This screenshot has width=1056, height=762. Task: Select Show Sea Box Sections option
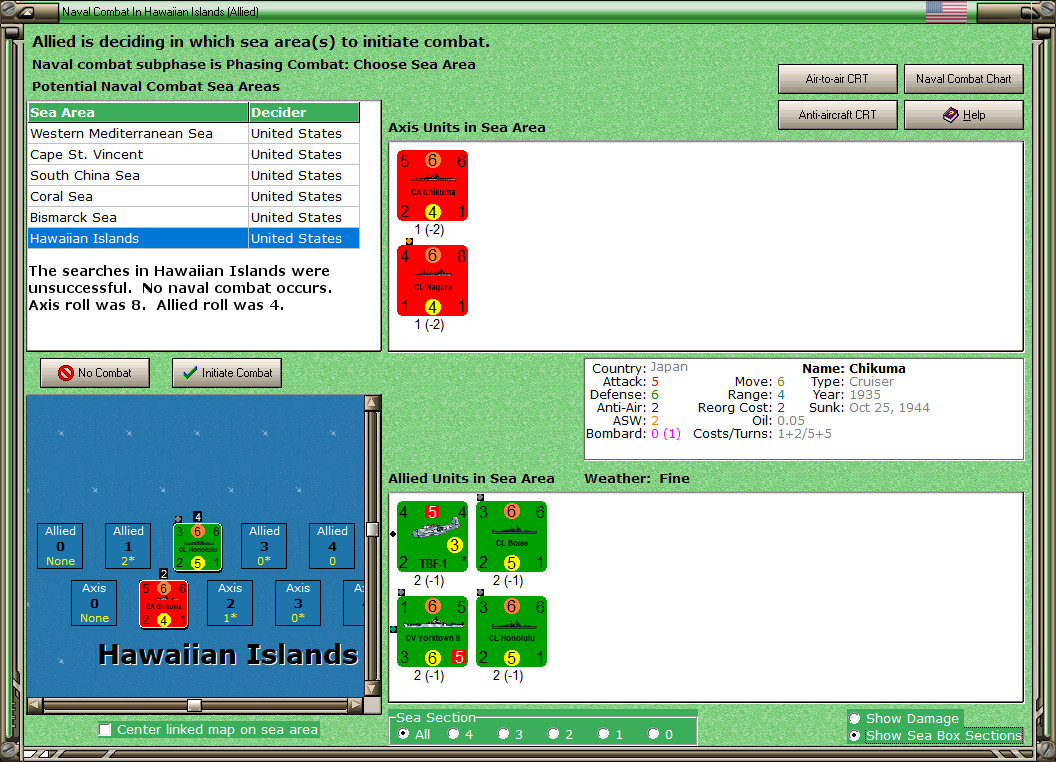[855, 736]
